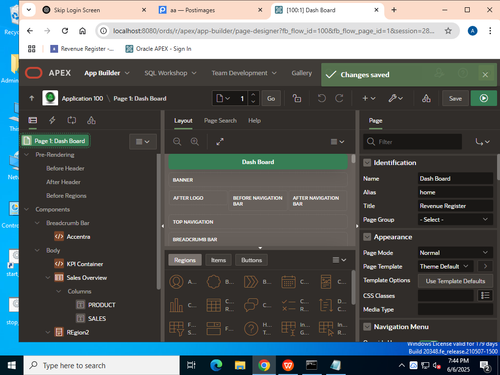
Task: Collapse the Appearance section
Action: 367,237
